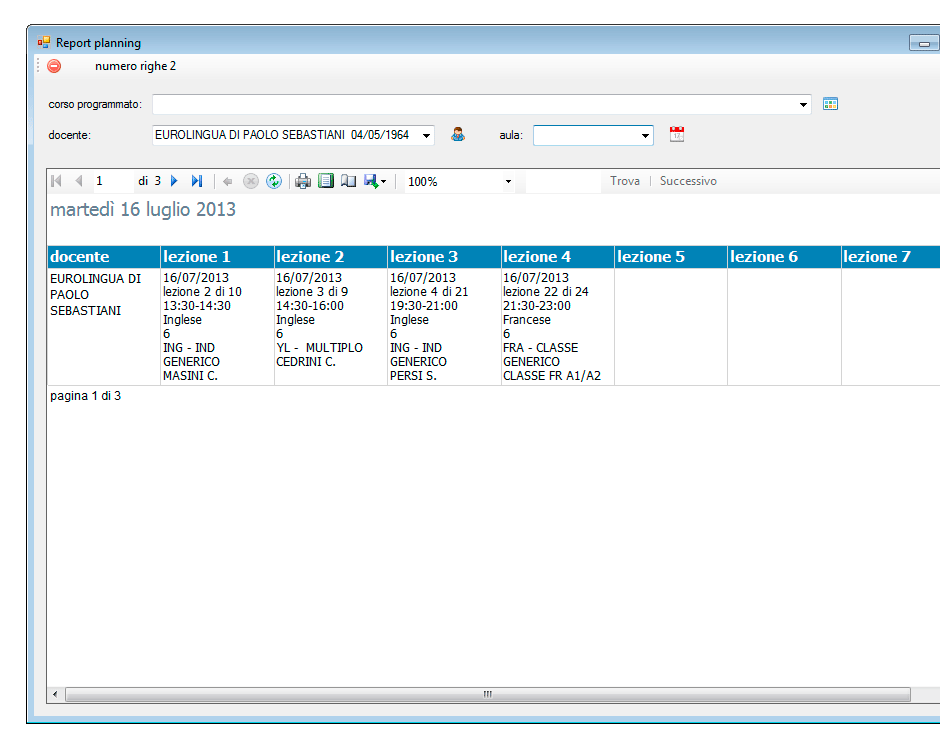940x748 pixels.
Task: Click the CLASSE FR A1/A2 text
Action: click(x=552, y=376)
